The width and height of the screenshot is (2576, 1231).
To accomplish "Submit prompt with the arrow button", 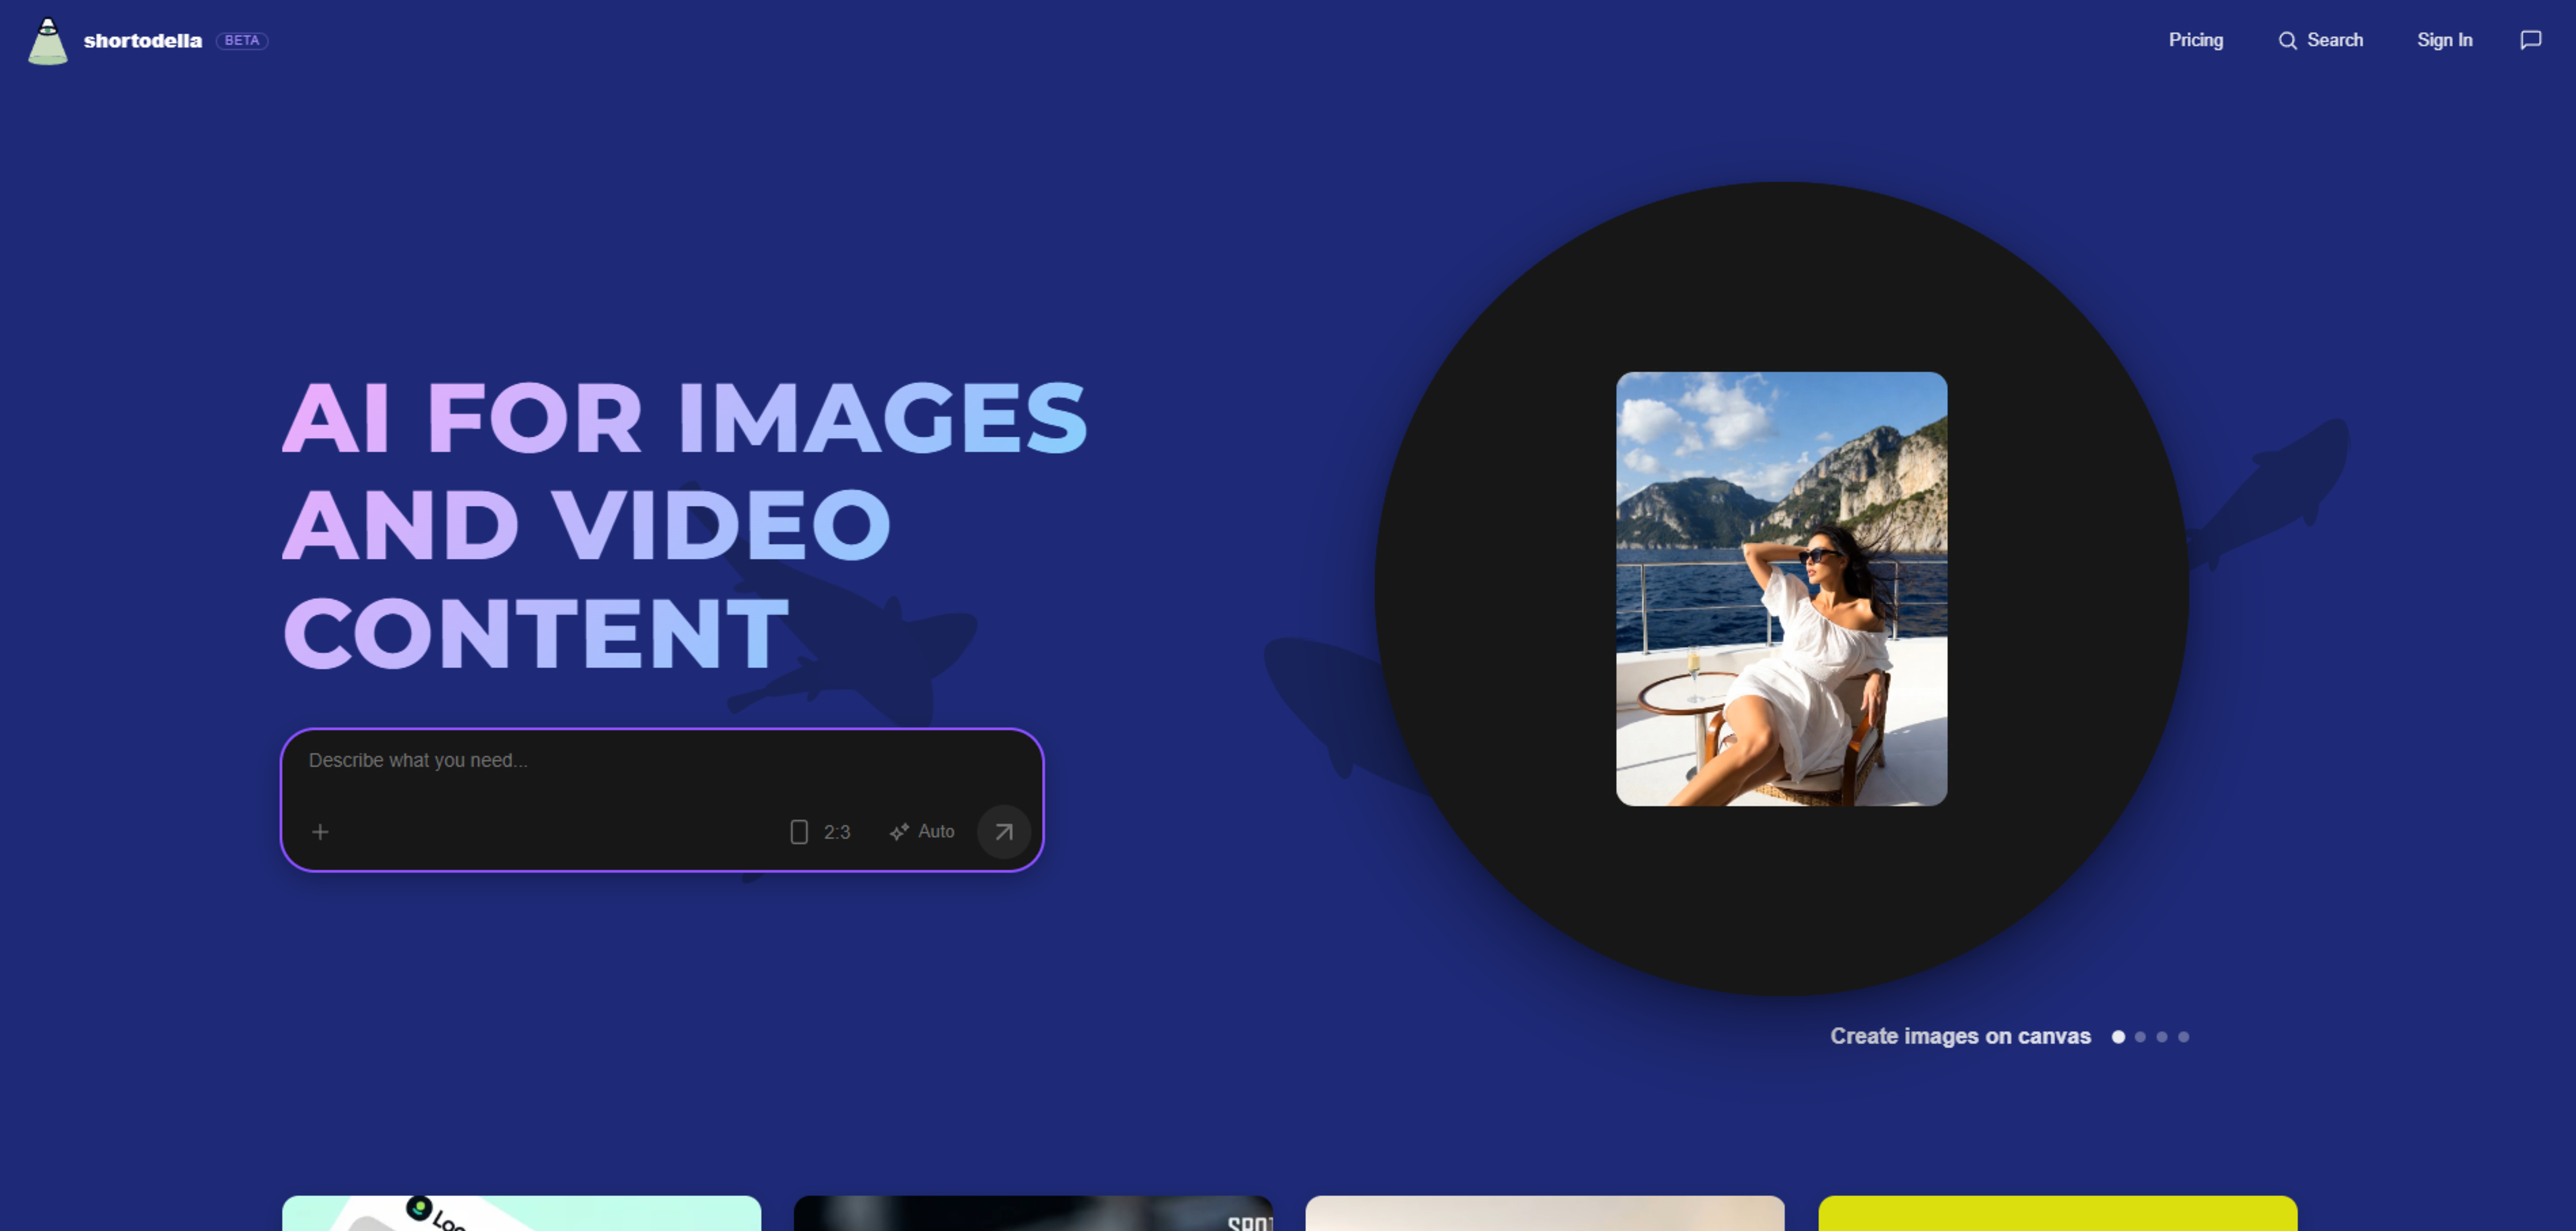I will tap(1003, 832).
